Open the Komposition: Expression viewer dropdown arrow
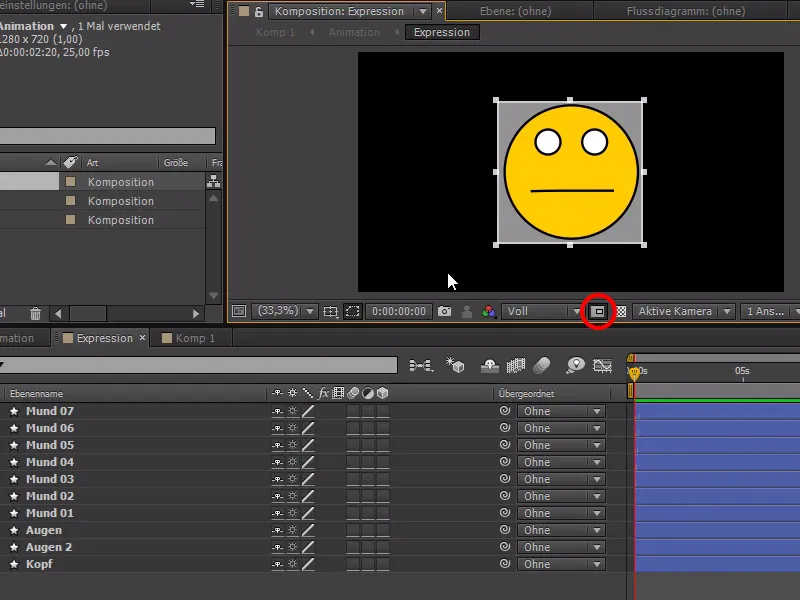 click(x=423, y=11)
